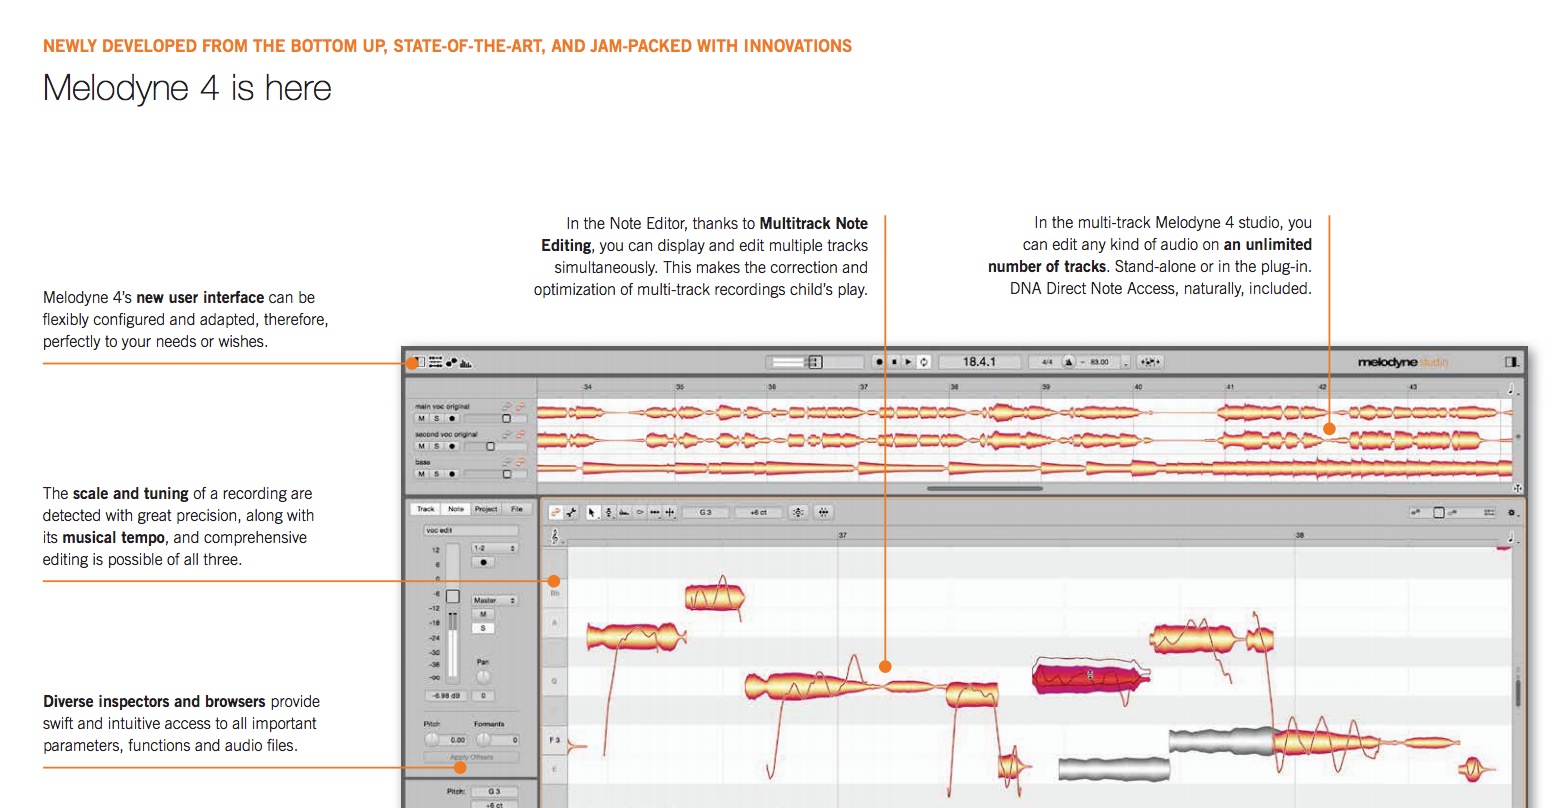
Task: Mute the main voc original track
Action: (421, 418)
